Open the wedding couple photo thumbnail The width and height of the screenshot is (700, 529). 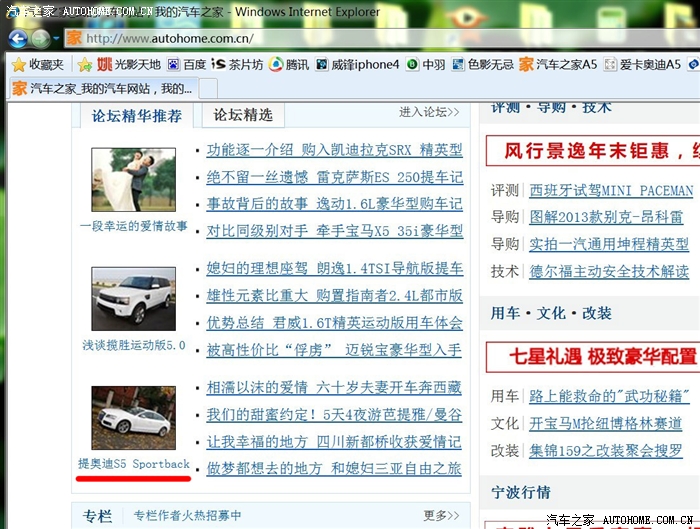133,179
